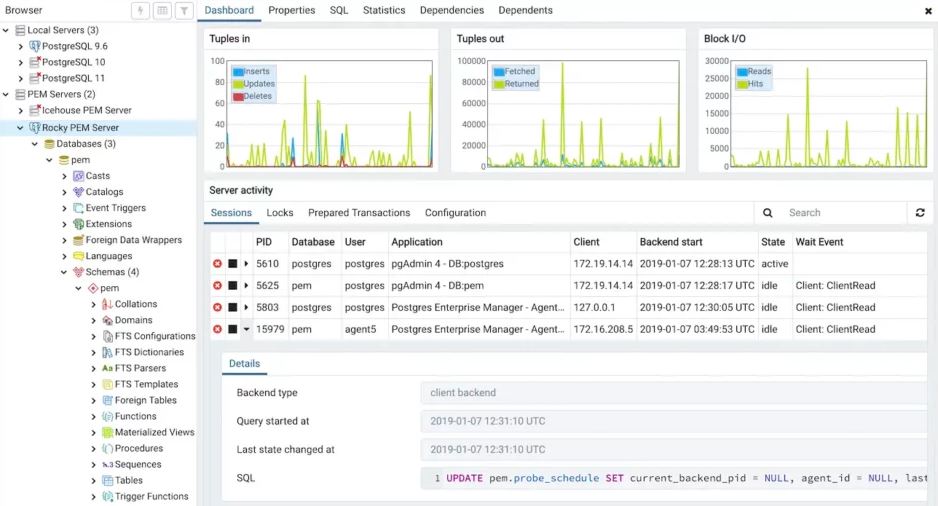
Task: Click the Icehouse PEM Server icon
Action: click(35, 110)
